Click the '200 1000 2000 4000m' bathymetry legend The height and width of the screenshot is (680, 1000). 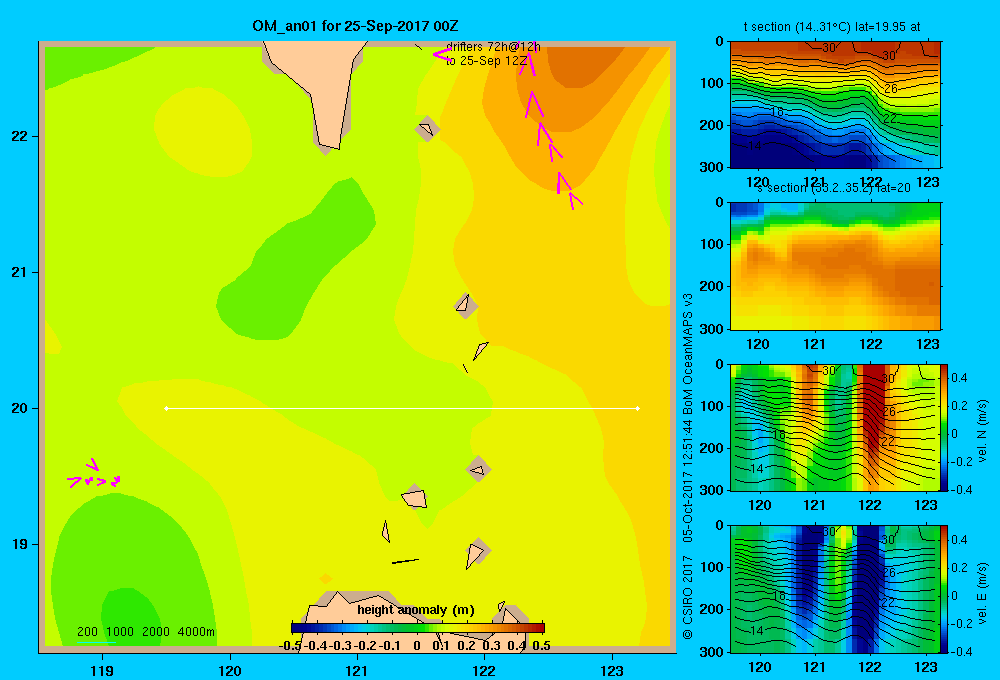pos(145,632)
